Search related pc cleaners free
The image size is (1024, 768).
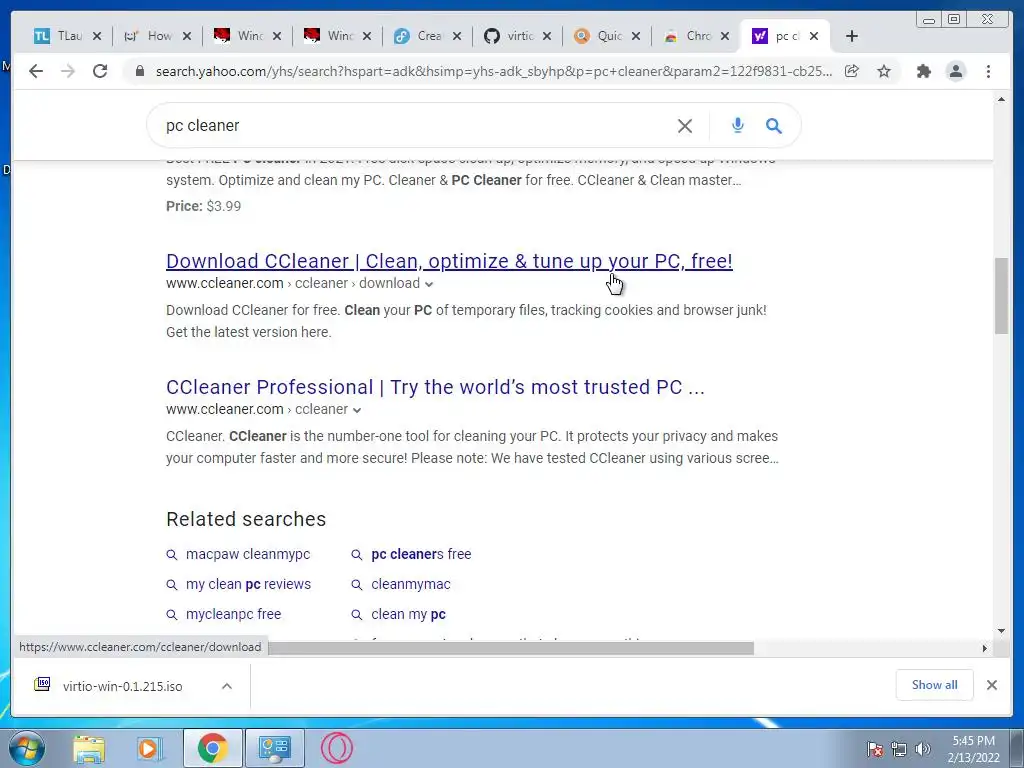click(x=421, y=554)
